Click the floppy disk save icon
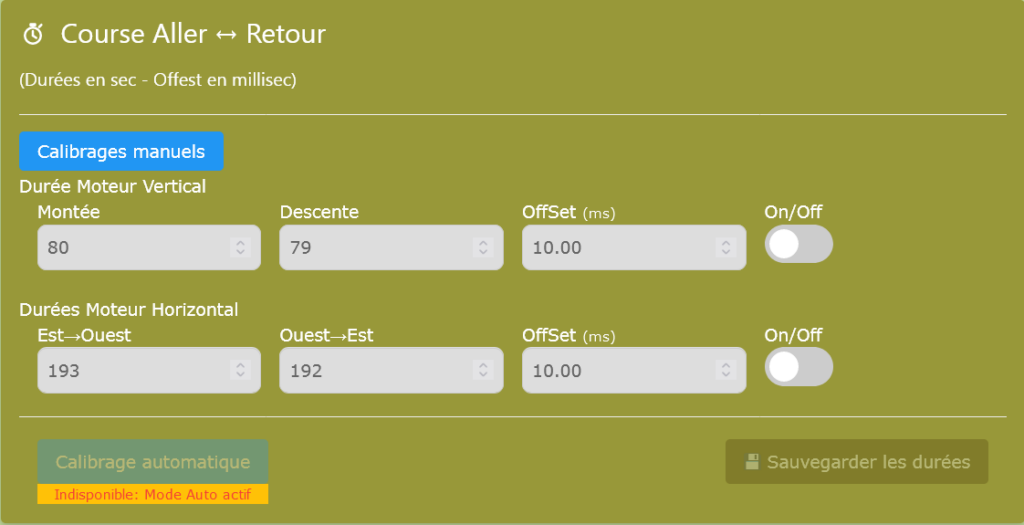Image resolution: width=1024 pixels, height=525 pixels. tap(753, 462)
